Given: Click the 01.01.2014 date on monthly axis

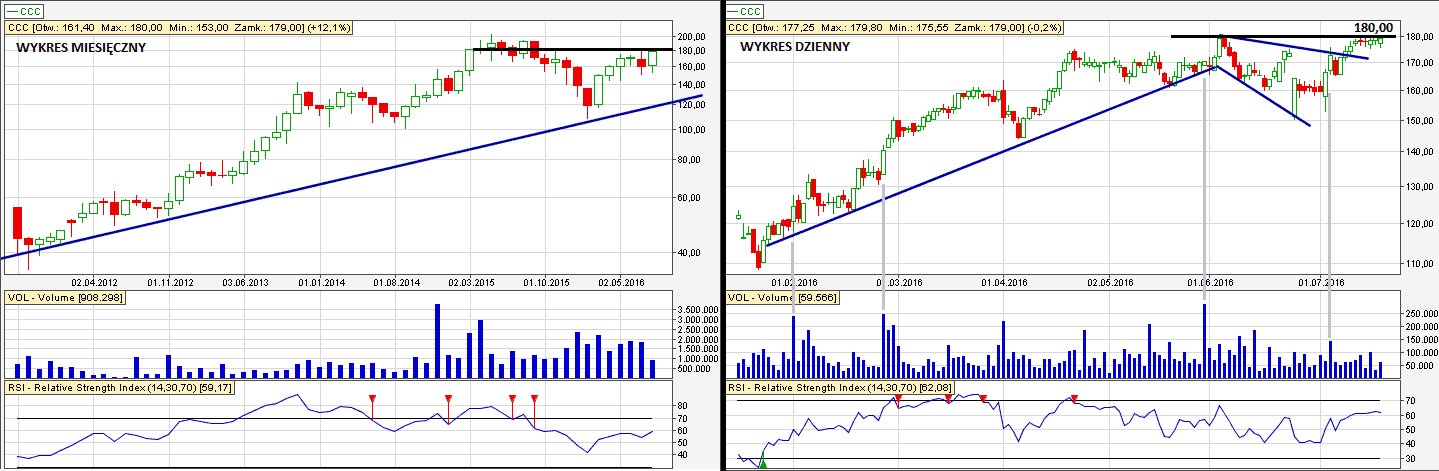Looking at the screenshot, I should (321, 282).
